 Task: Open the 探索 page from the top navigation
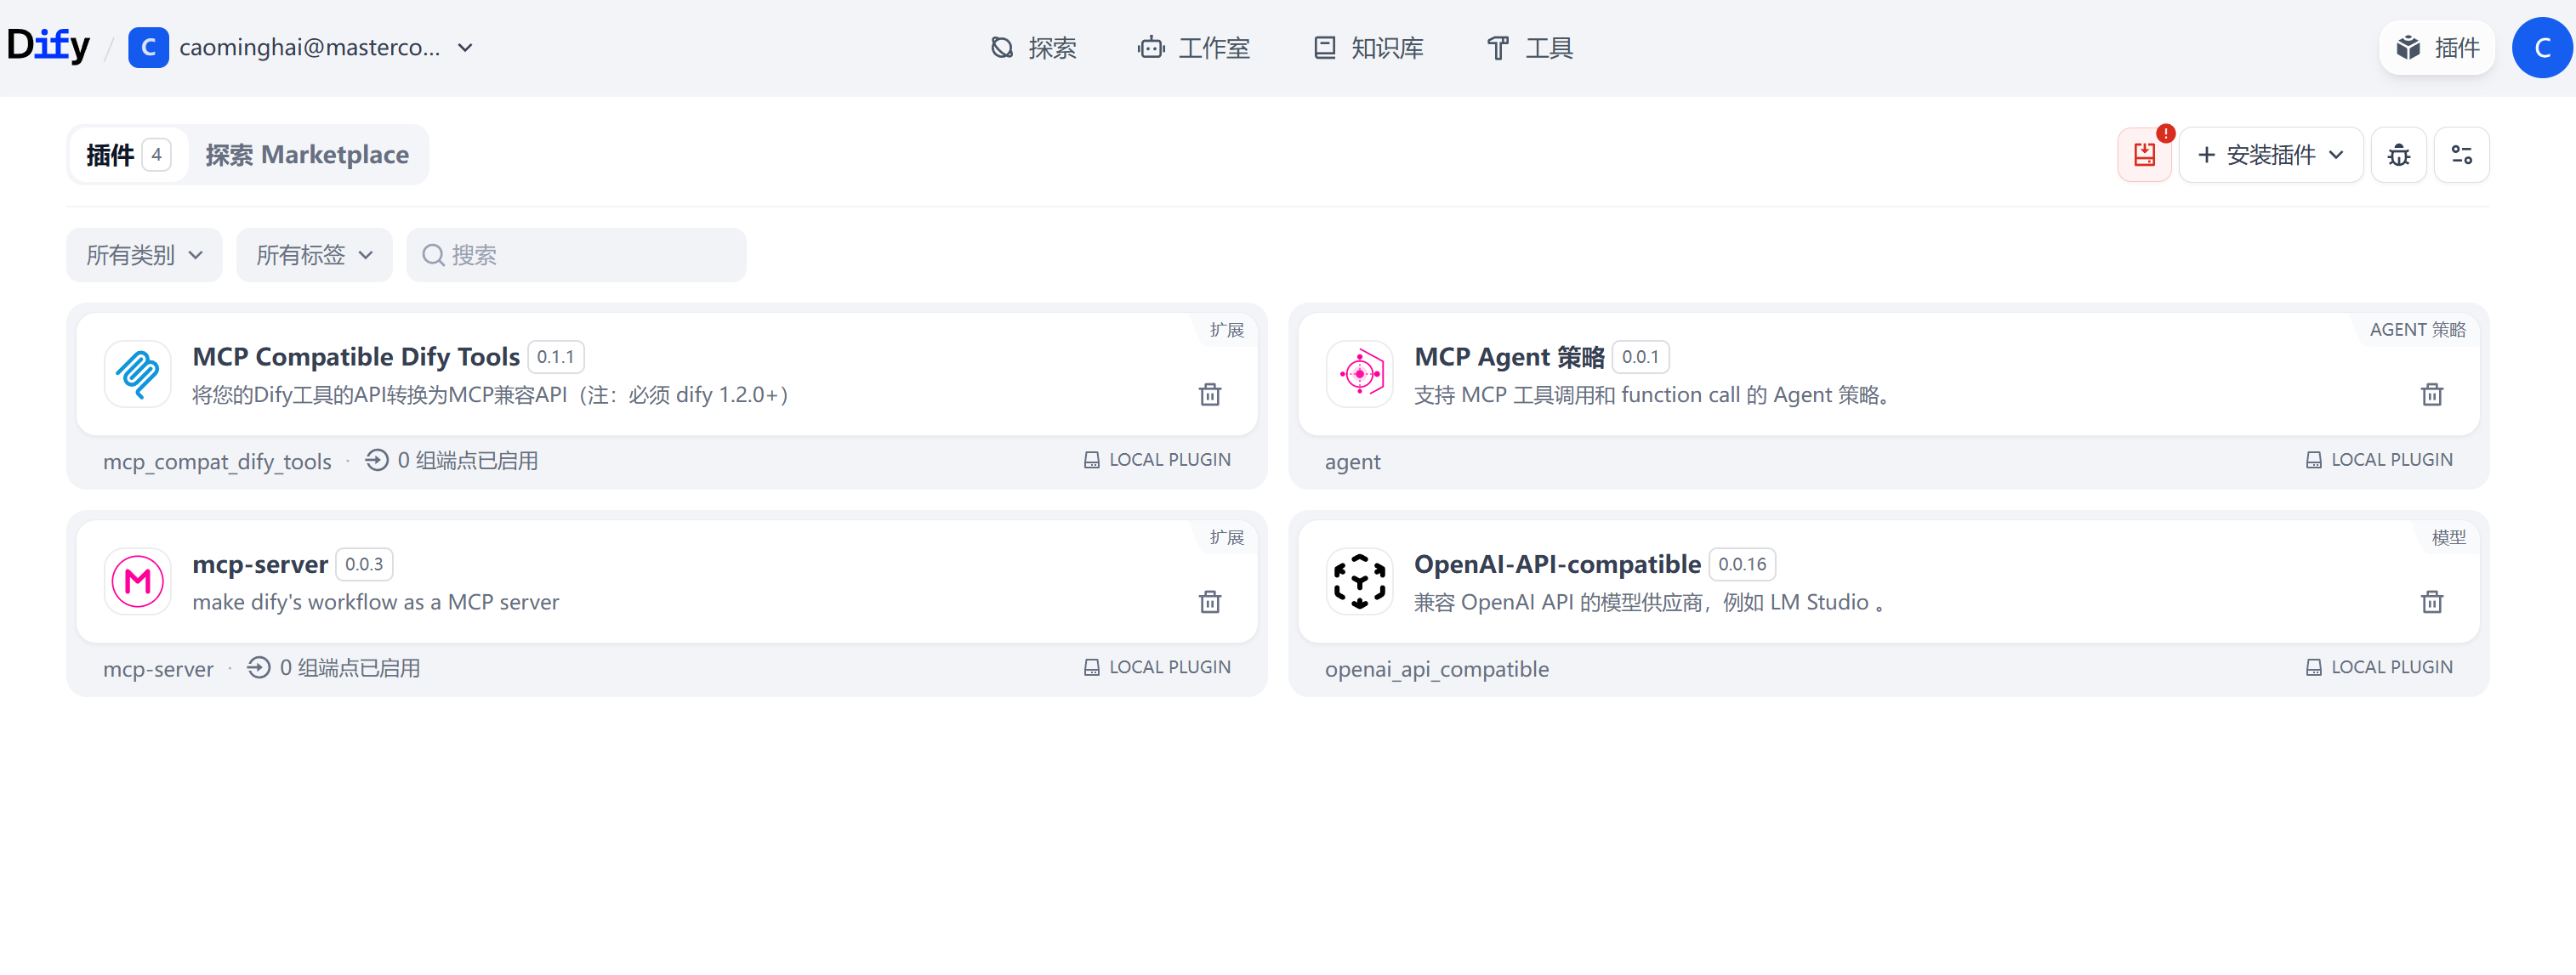pos(1034,47)
